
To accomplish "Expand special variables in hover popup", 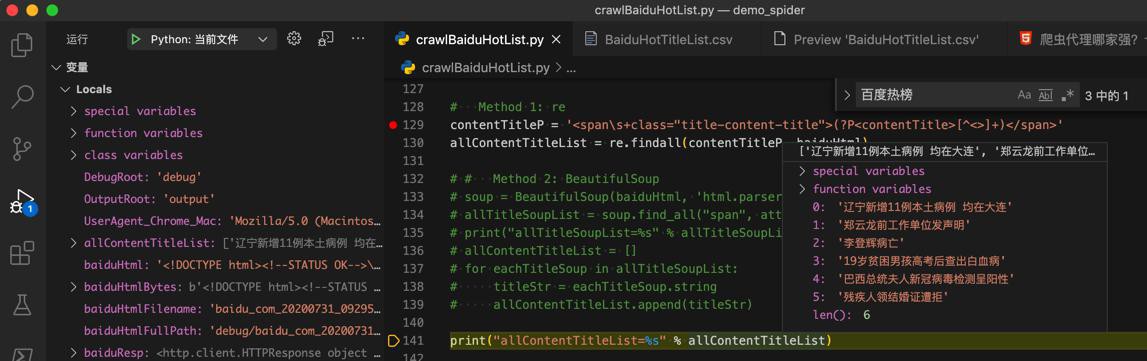I will coord(802,171).
